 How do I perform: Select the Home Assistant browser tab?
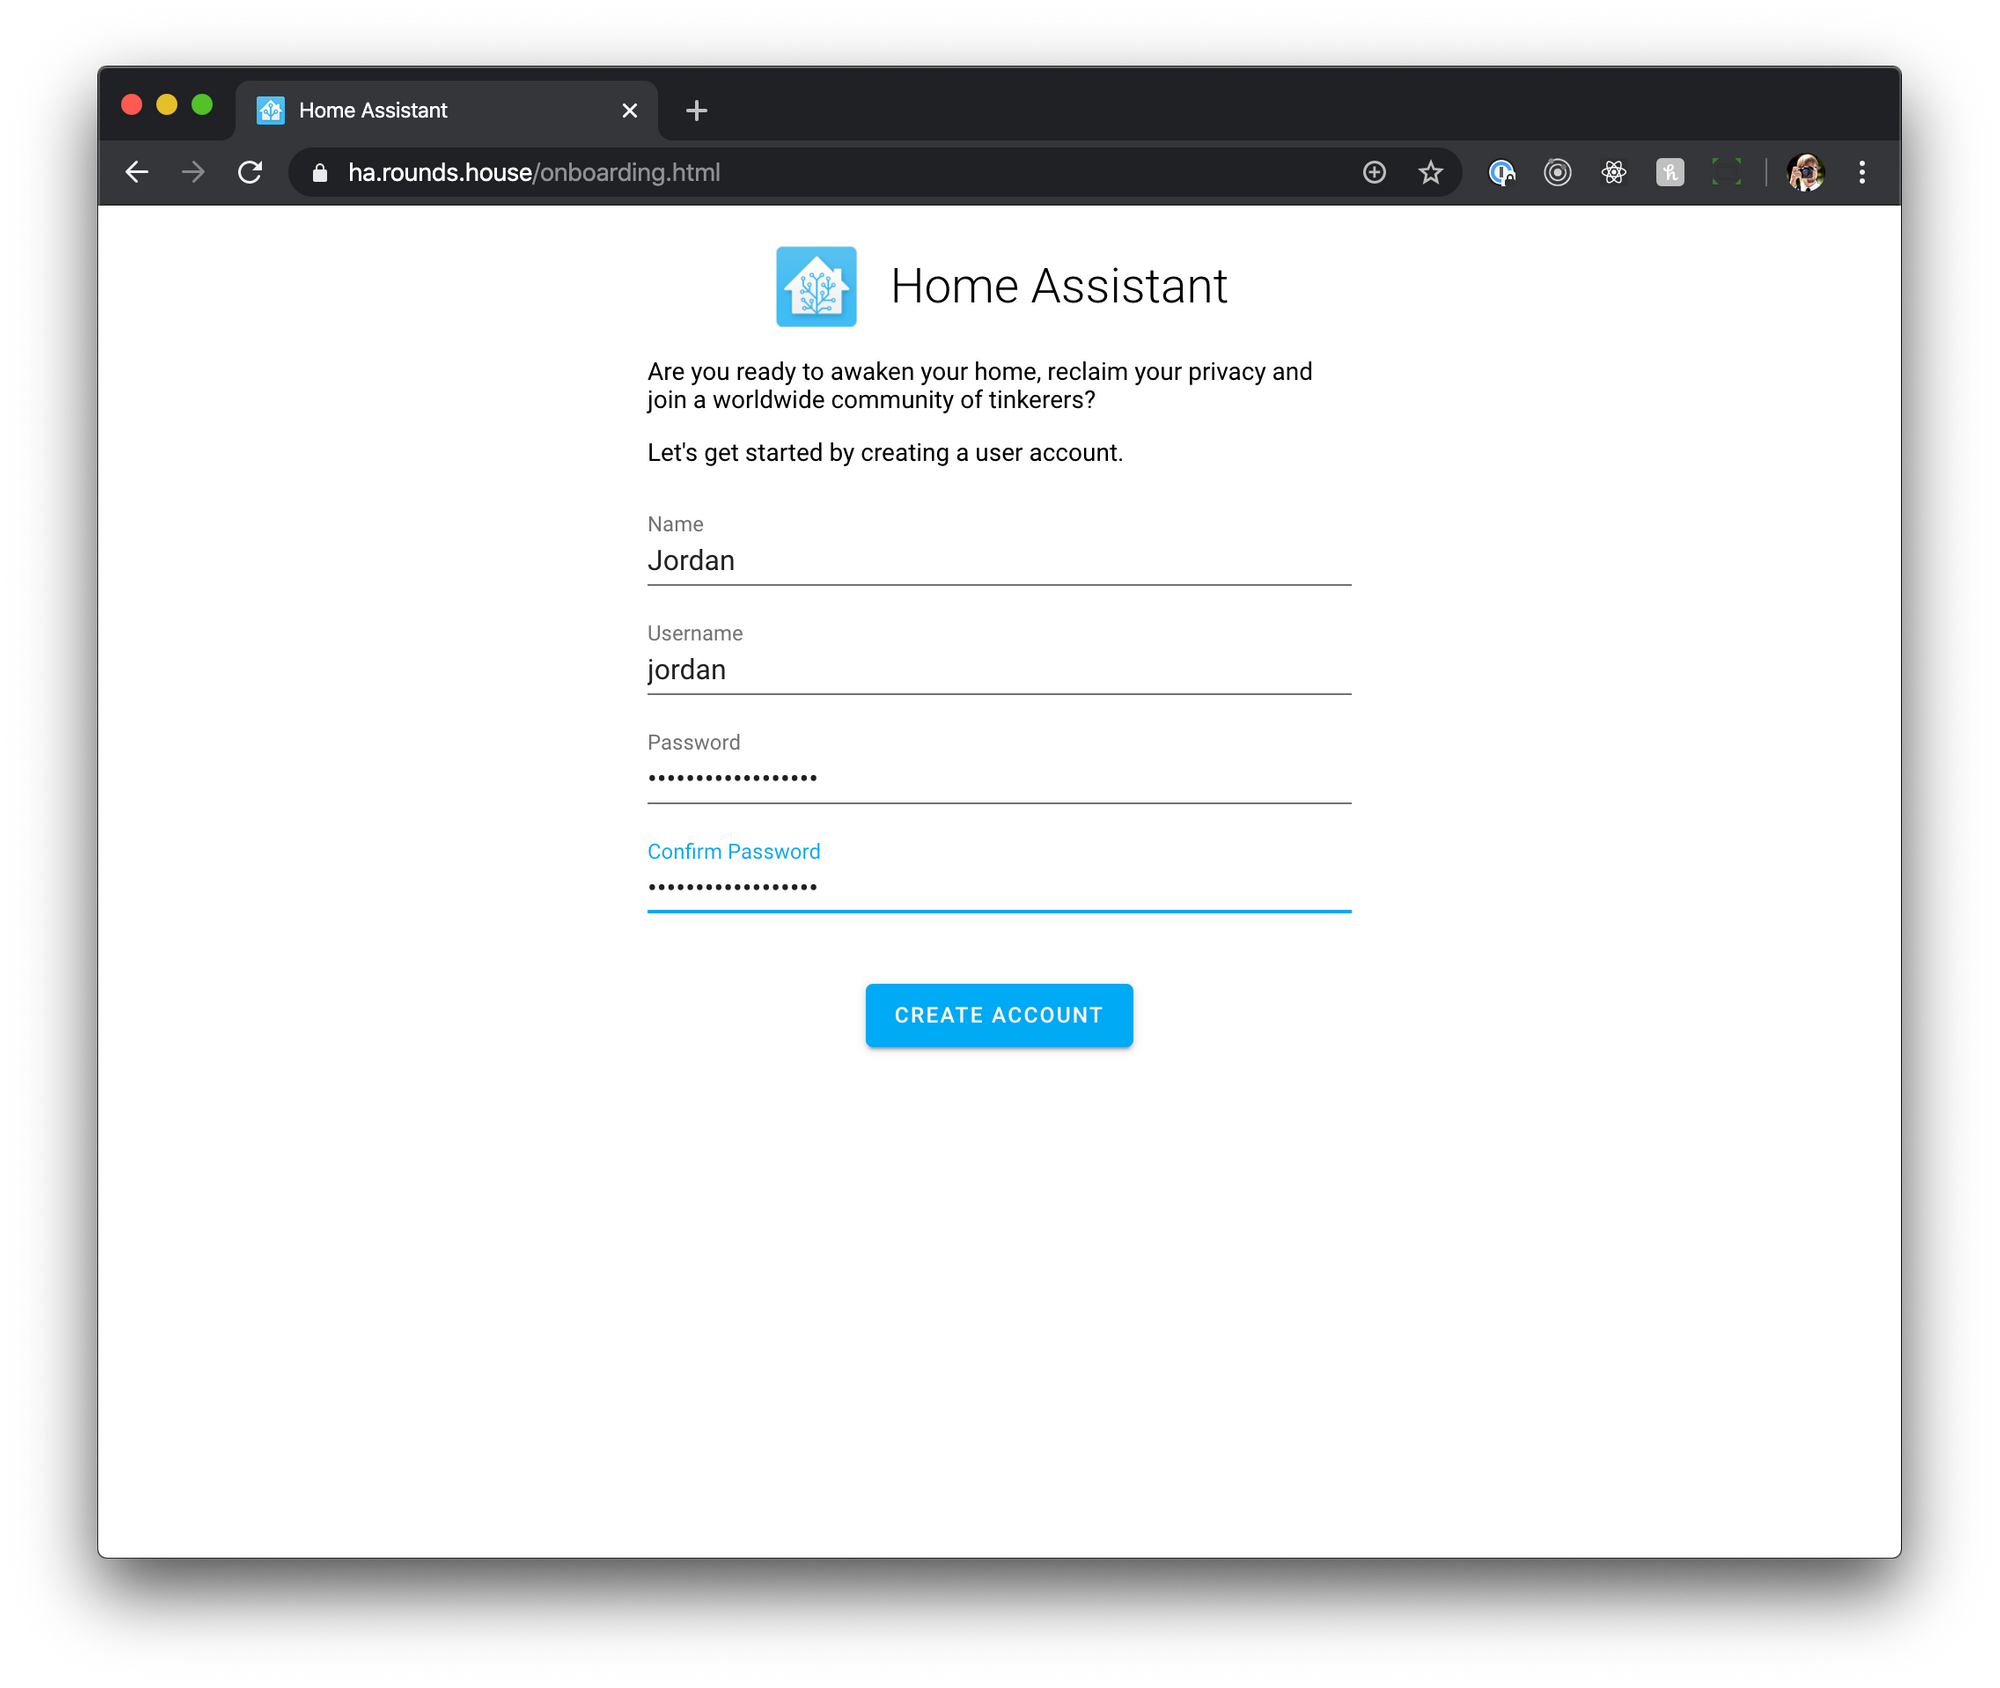click(x=446, y=110)
